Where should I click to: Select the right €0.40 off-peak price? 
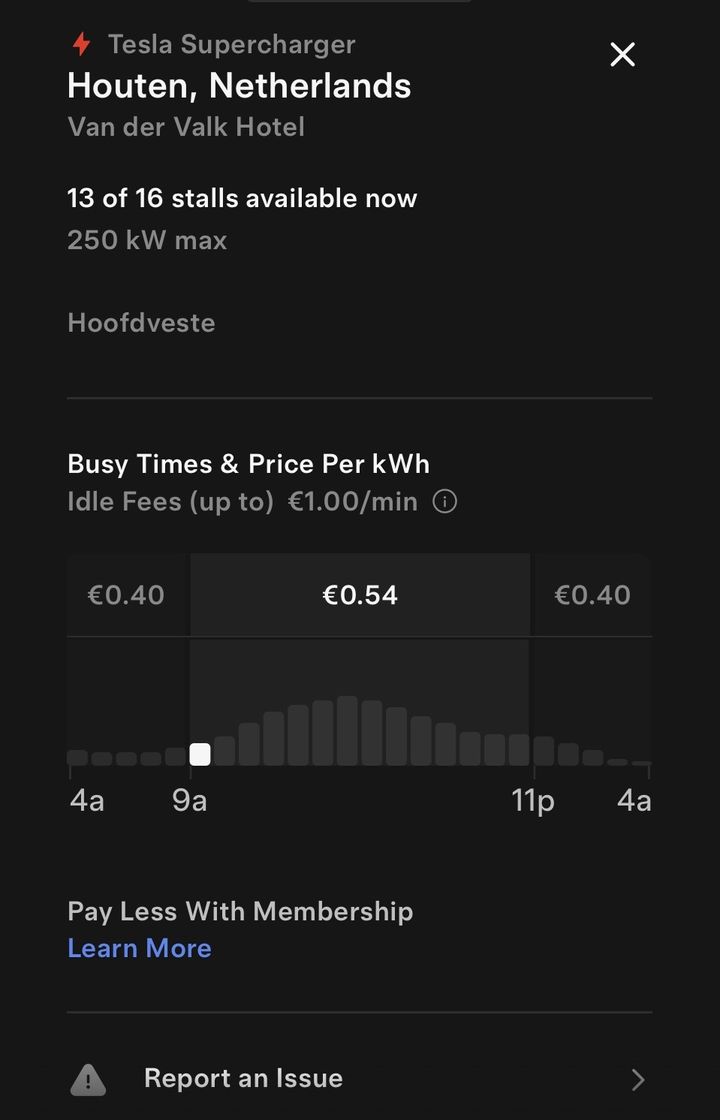coord(592,595)
